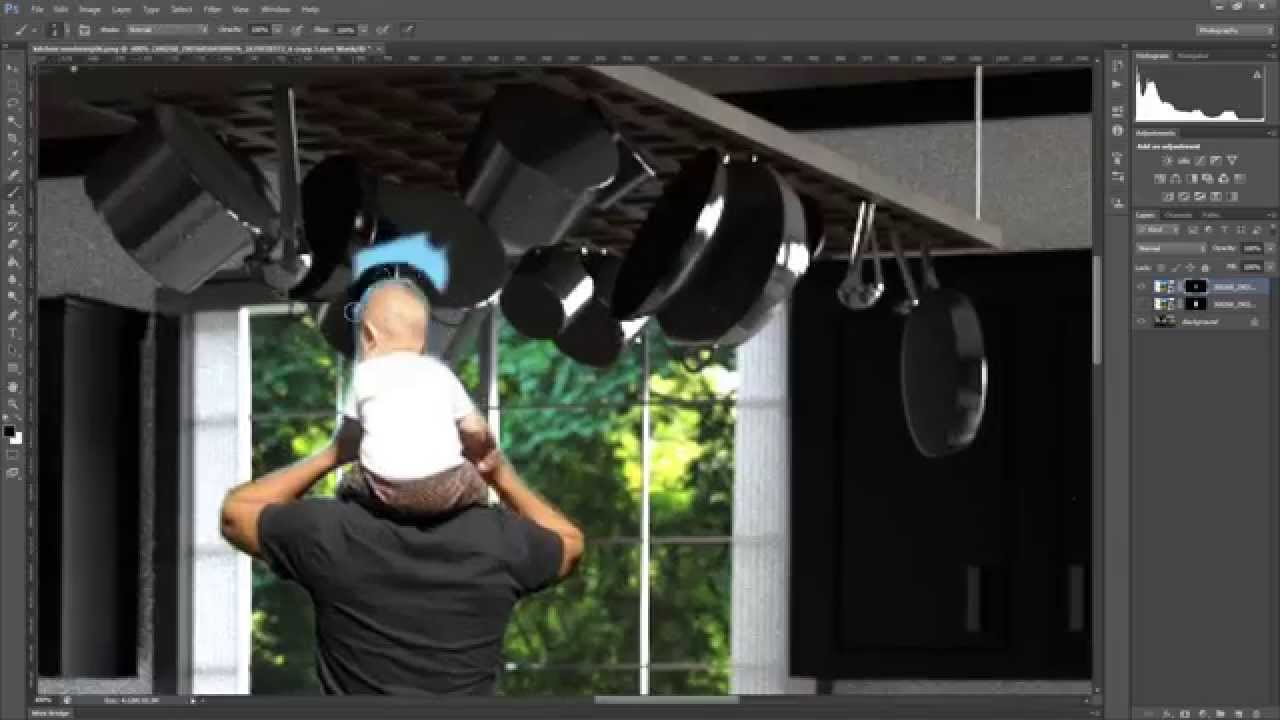
Task: Add a Hue/Saturation adjustment layer
Action: (1160, 179)
